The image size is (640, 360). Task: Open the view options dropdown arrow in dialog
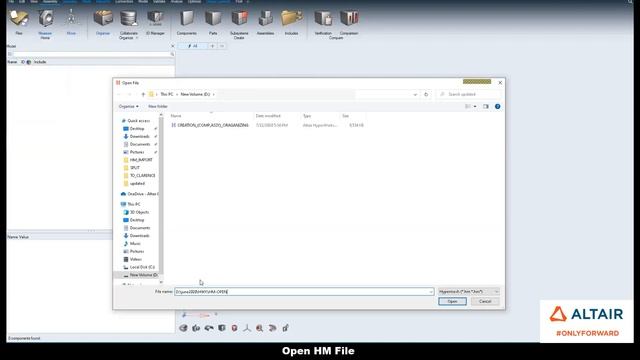point(475,107)
